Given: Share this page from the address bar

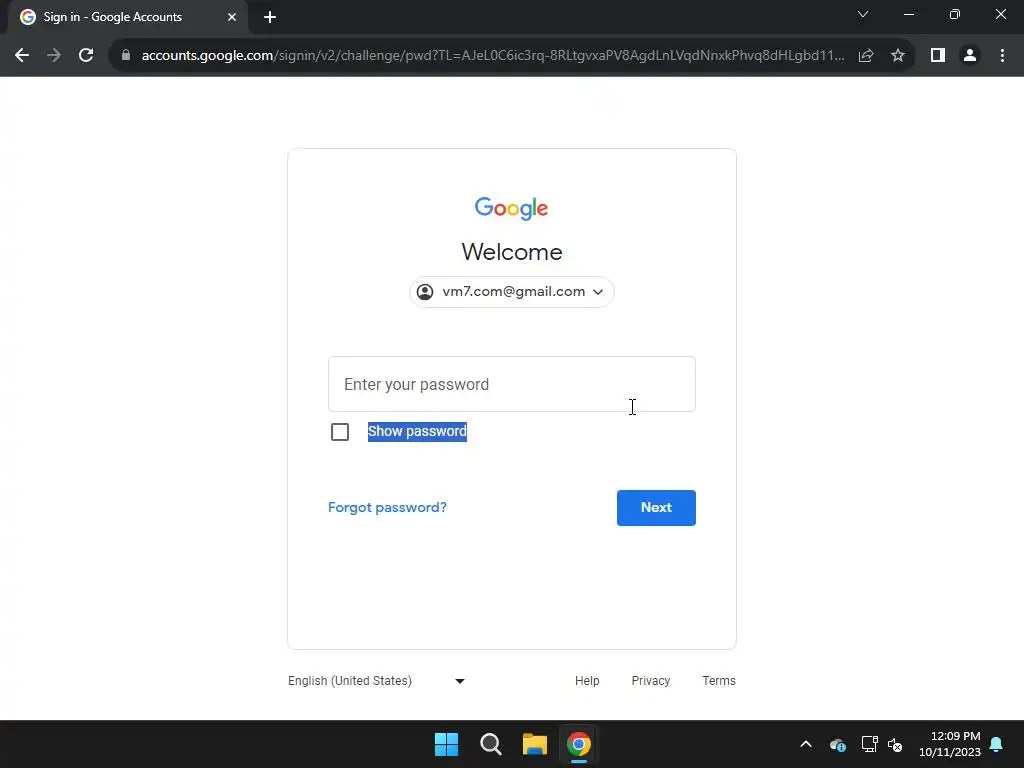Looking at the screenshot, I should pyautogui.click(x=866, y=56).
